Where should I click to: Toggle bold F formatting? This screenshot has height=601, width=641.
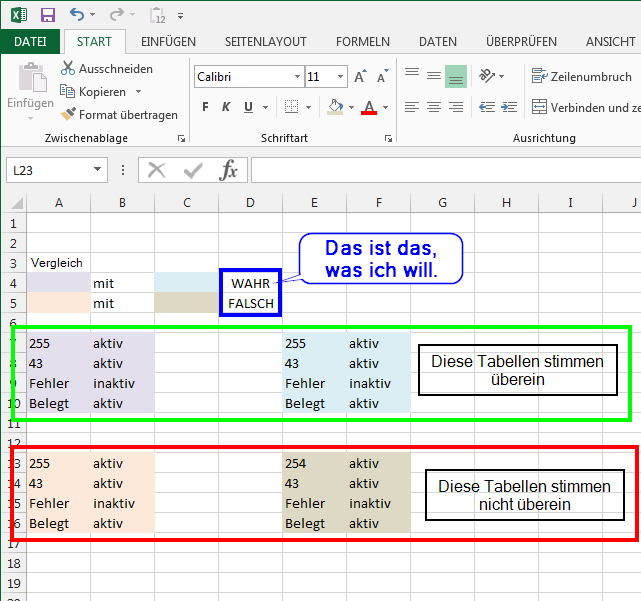tap(205, 107)
